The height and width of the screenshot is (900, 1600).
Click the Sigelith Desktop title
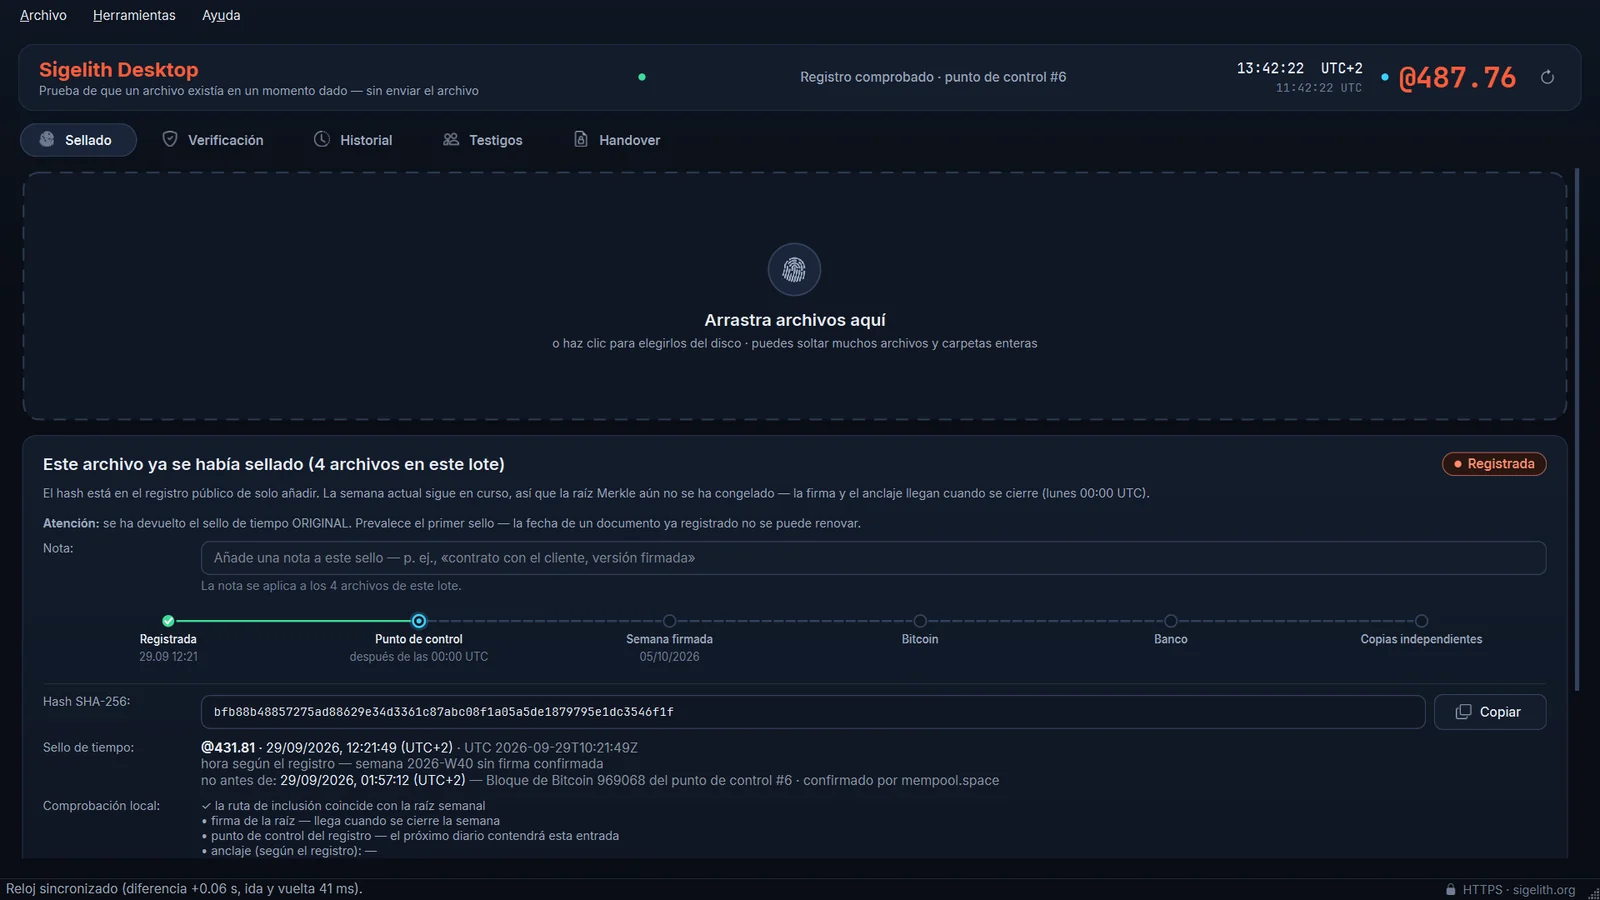pos(119,70)
